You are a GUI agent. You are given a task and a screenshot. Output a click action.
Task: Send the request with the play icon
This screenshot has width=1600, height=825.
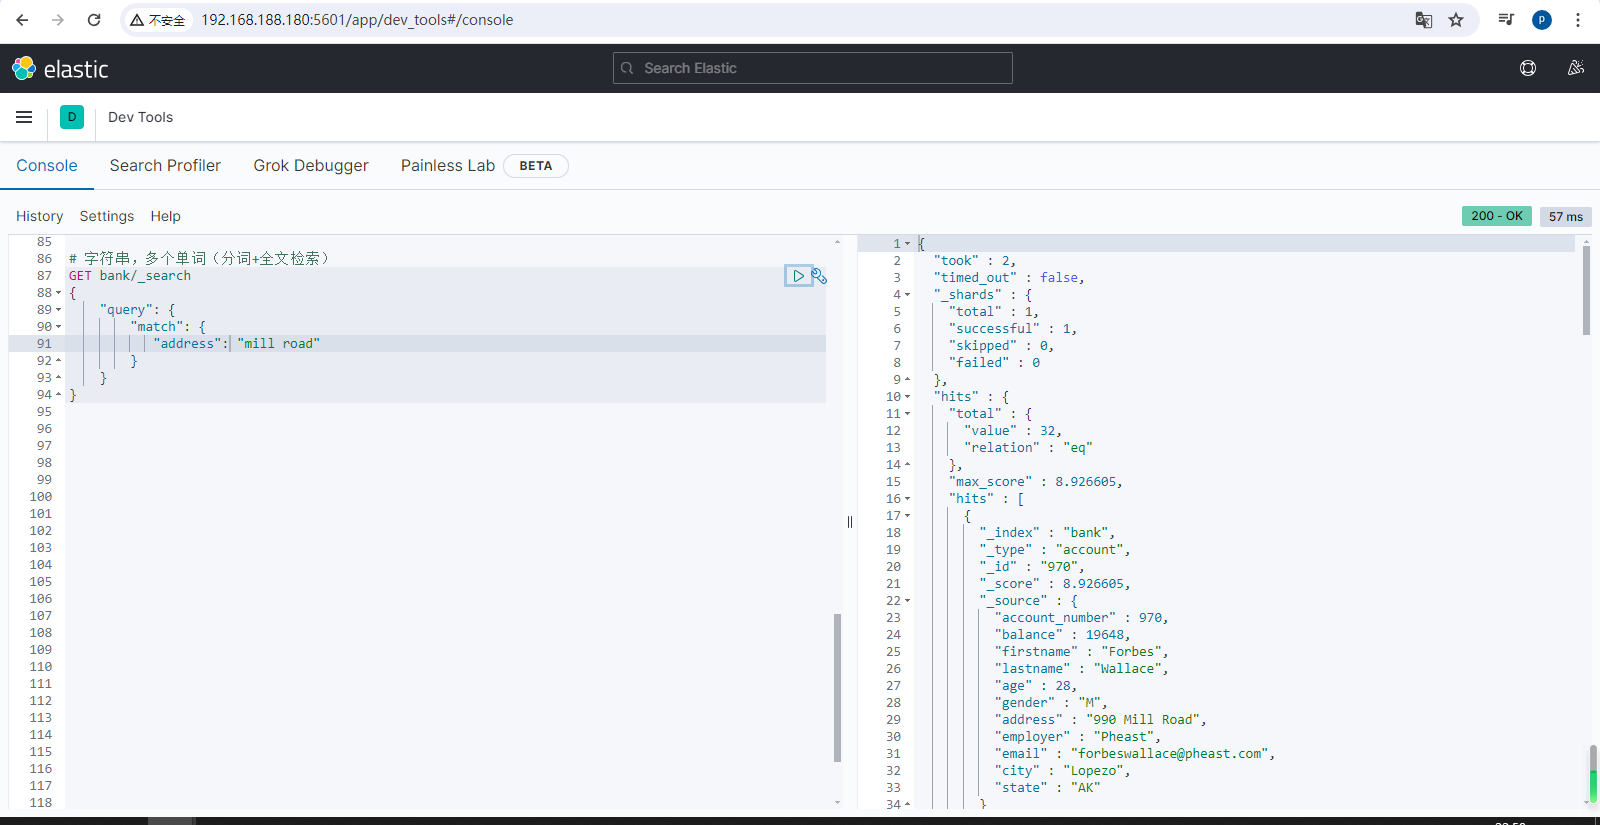798,276
